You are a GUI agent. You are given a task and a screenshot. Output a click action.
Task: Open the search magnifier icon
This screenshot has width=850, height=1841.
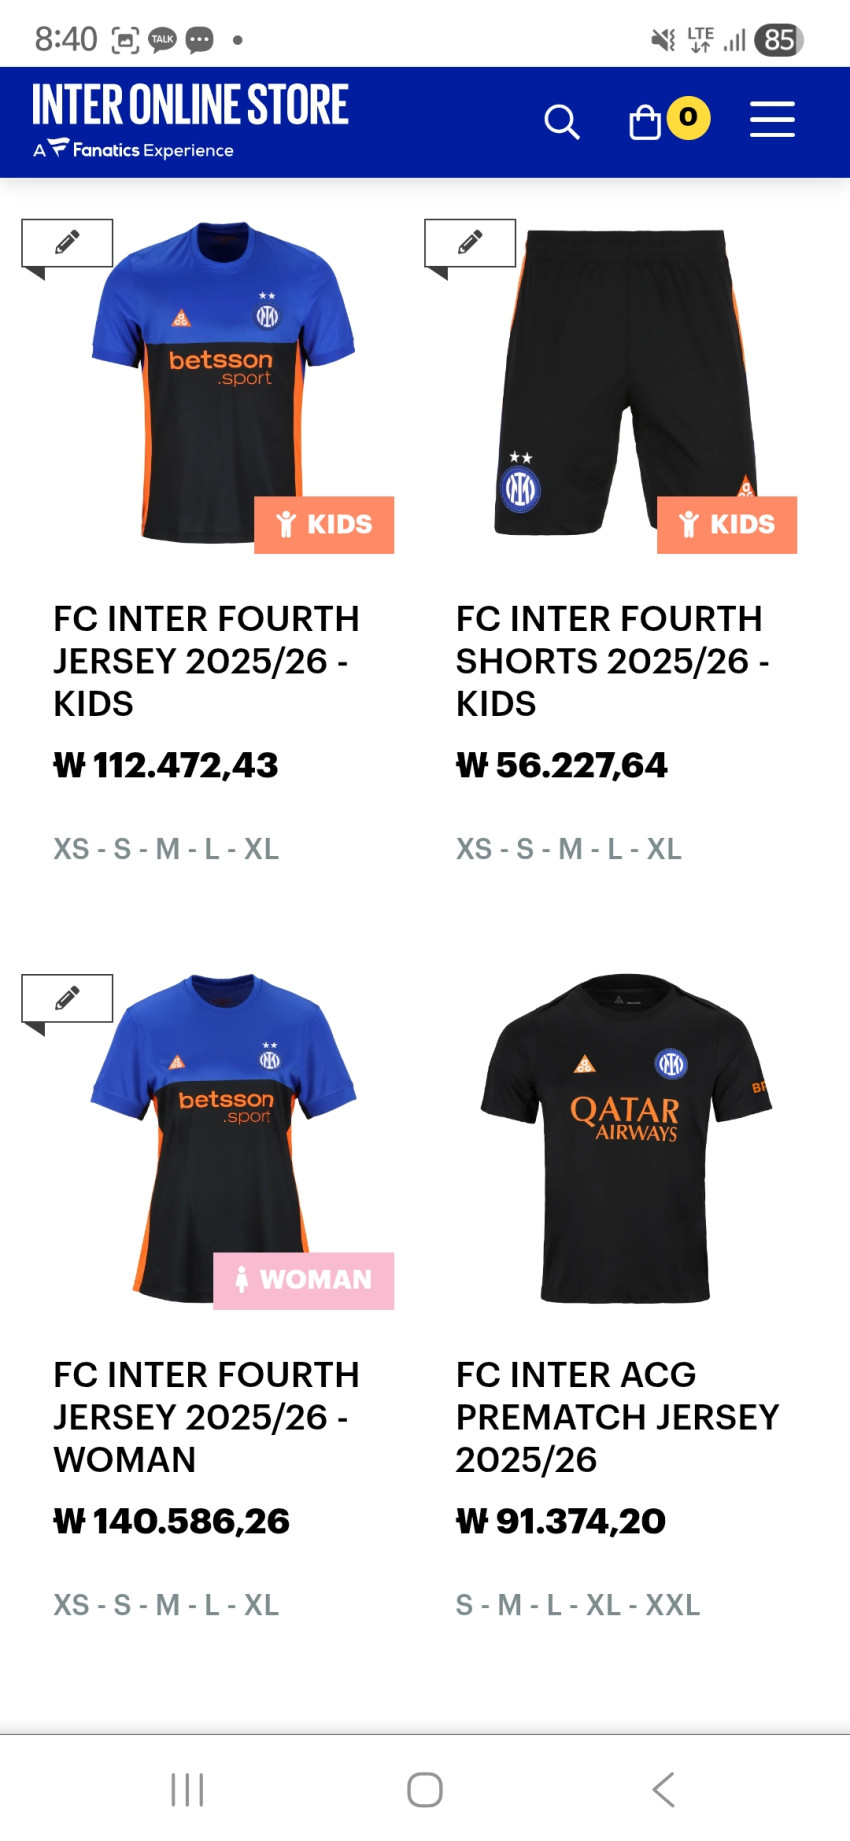(x=561, y=122)
